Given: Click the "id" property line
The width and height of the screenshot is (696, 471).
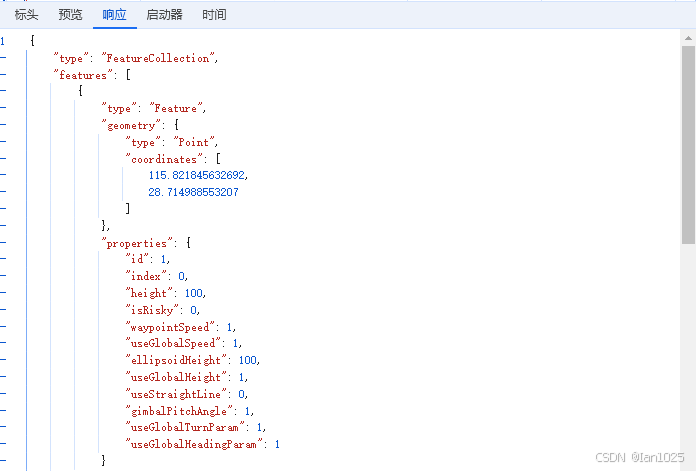Looking at the screenshot, I should click(147, 259).
